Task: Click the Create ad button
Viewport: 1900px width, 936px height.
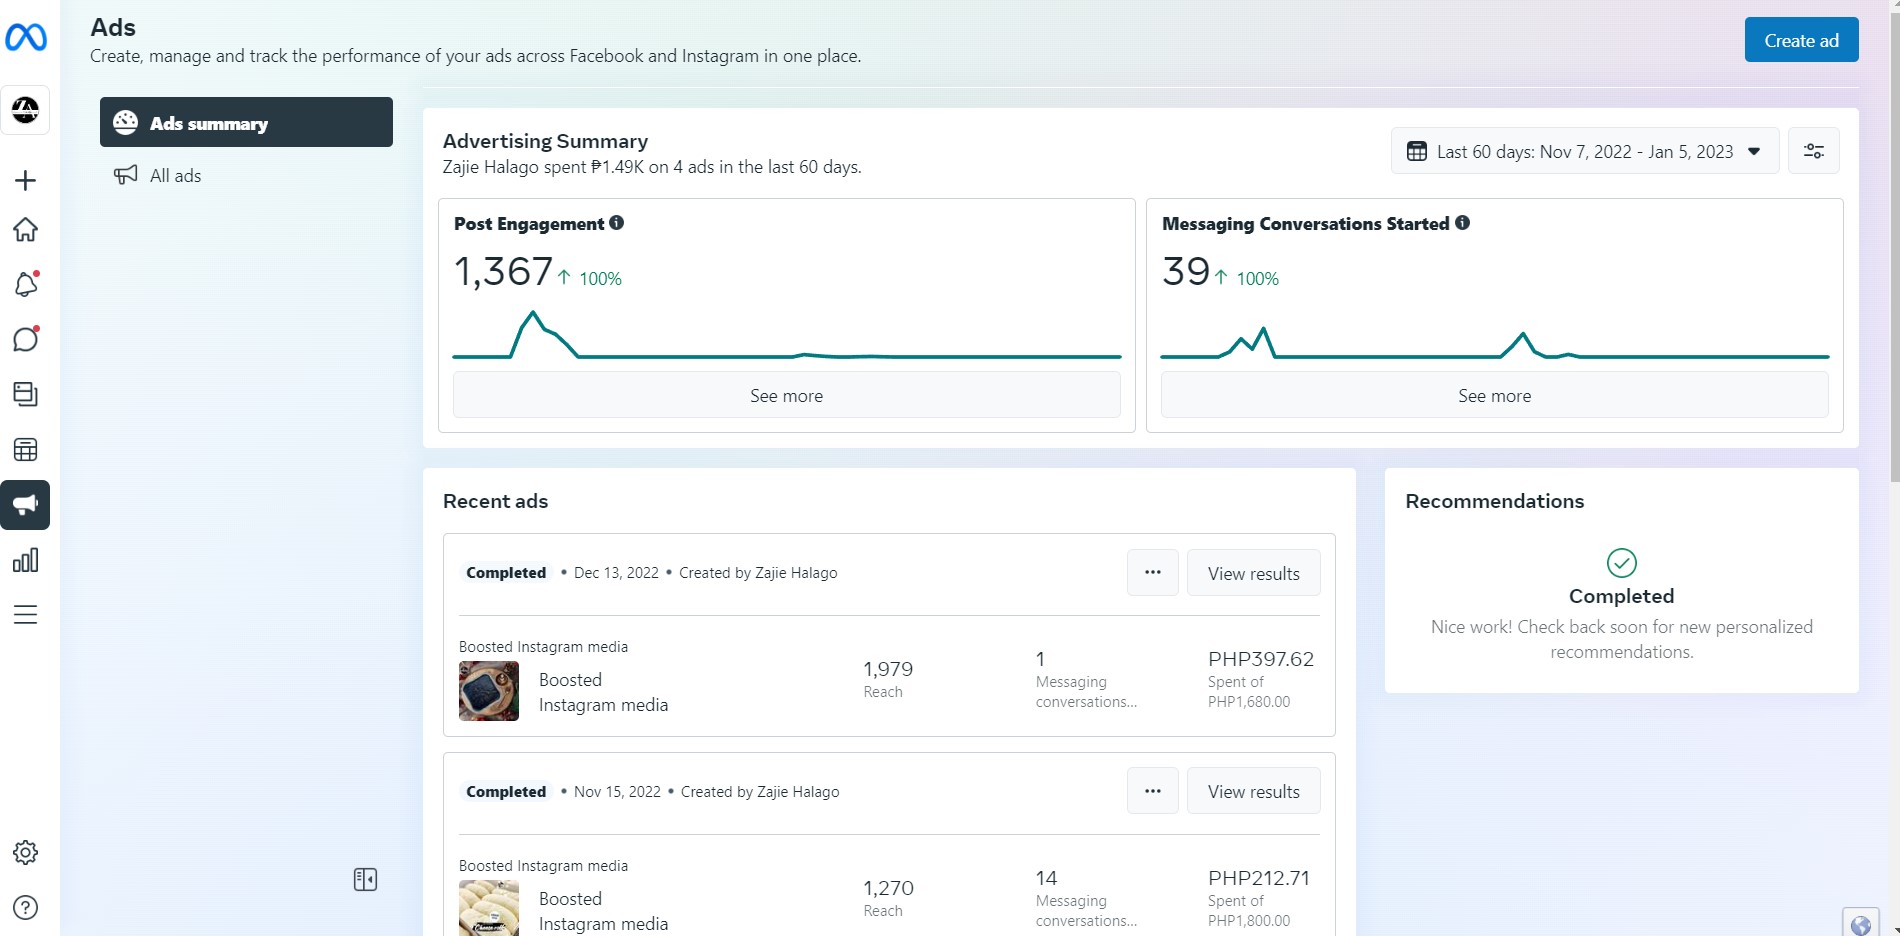Action: click(1801, 40)
